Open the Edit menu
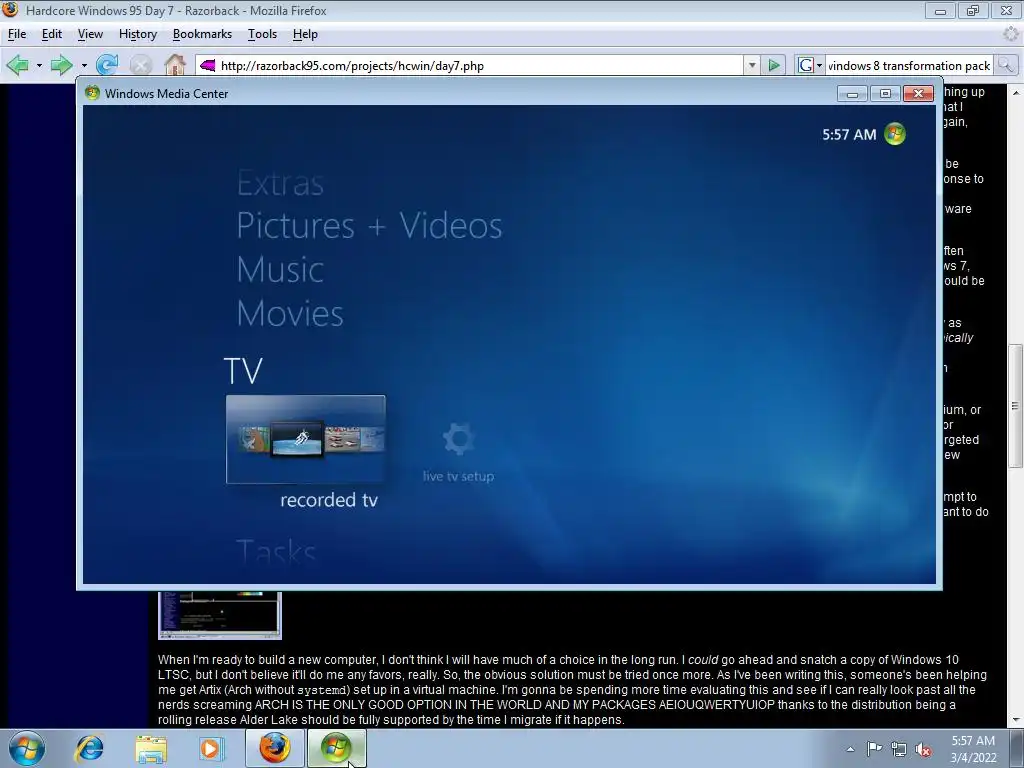 point(52,34)
